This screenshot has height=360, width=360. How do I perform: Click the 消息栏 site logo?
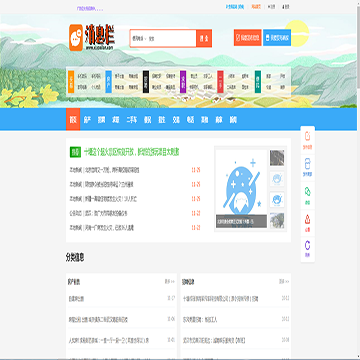click(92, 37)
